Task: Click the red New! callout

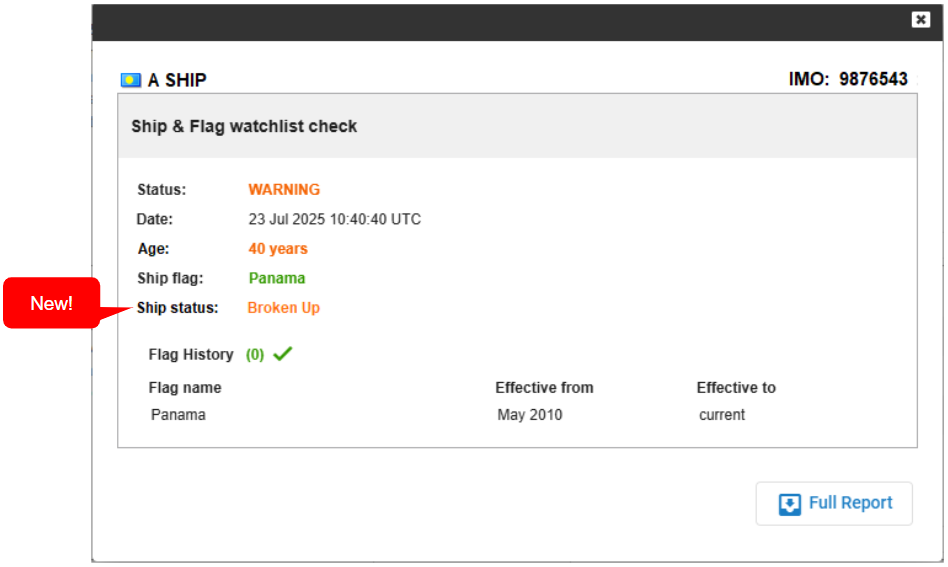Action: pyautogui.click(x=52, y=303)
